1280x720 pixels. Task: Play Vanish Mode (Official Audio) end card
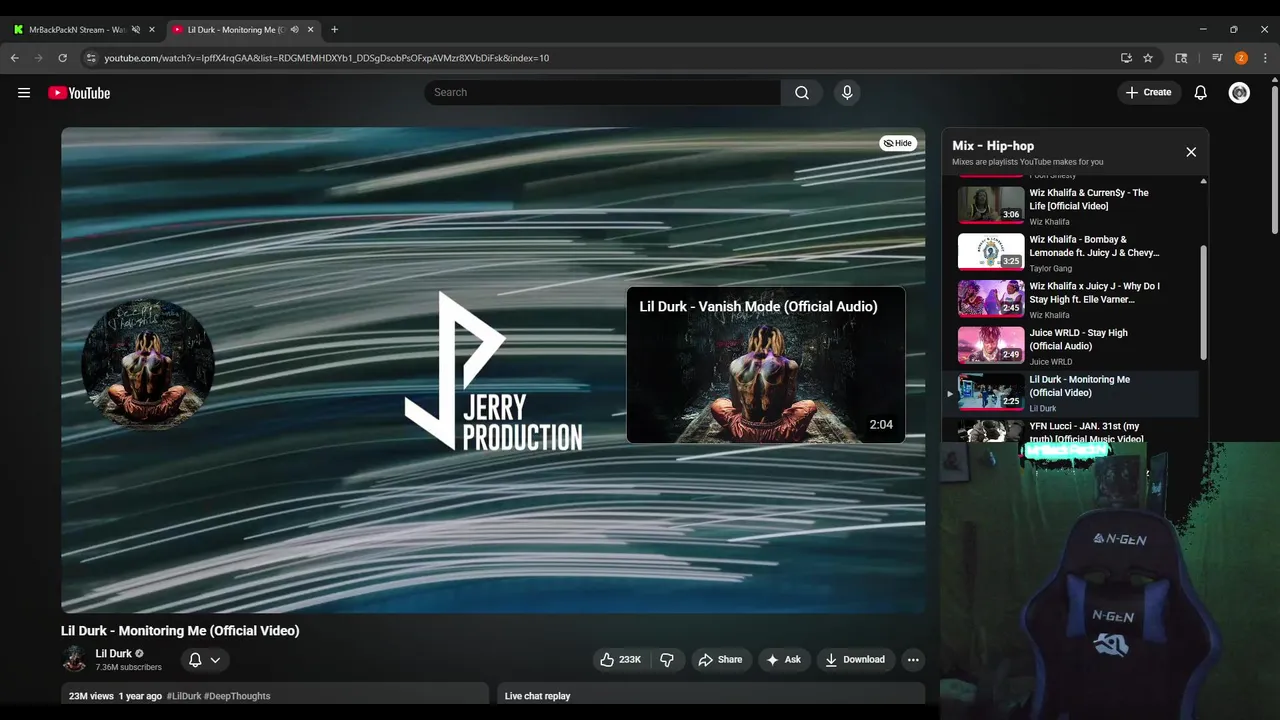click(766, 365)
